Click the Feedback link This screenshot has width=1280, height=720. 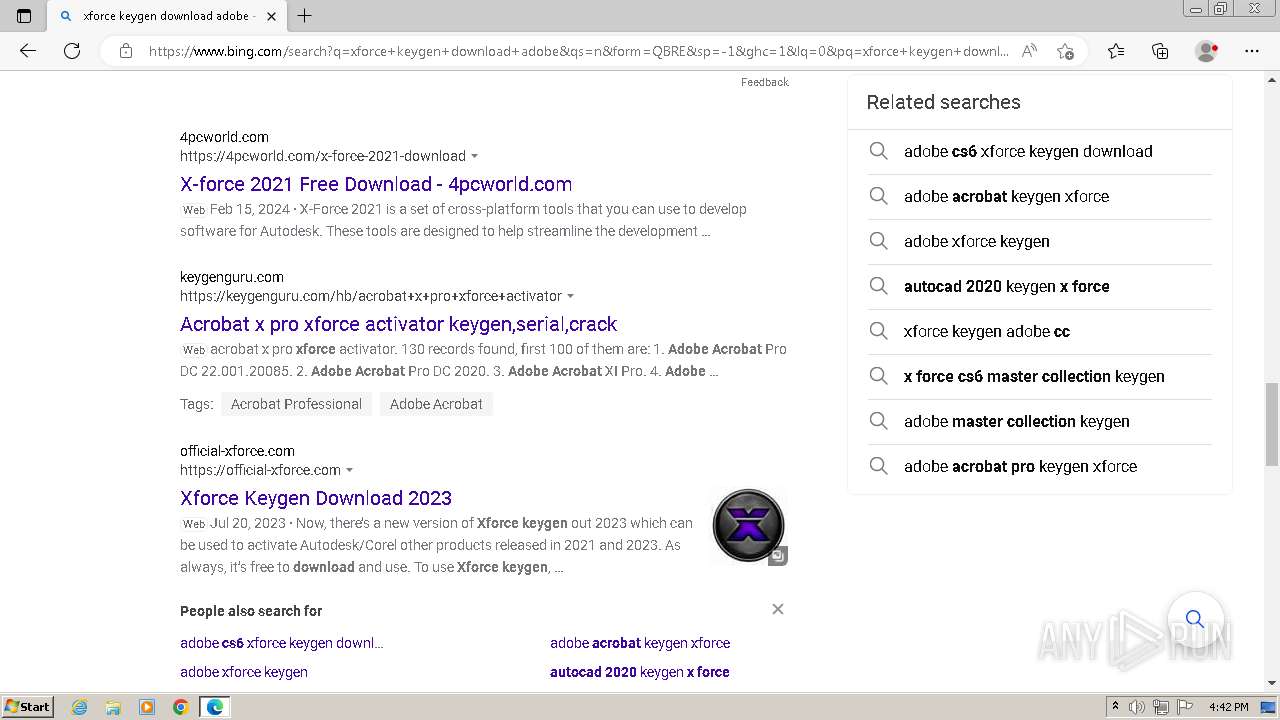point(765,82)
